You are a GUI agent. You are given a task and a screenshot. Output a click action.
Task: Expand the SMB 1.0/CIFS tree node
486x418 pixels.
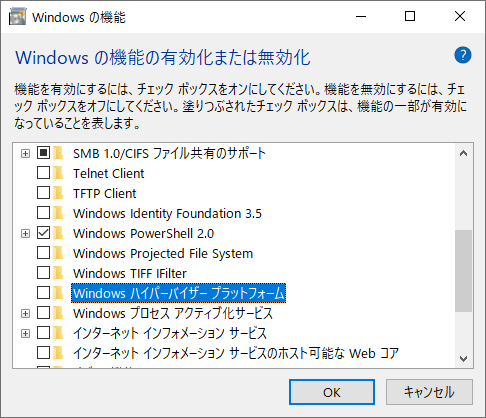[x=25, y=154]
